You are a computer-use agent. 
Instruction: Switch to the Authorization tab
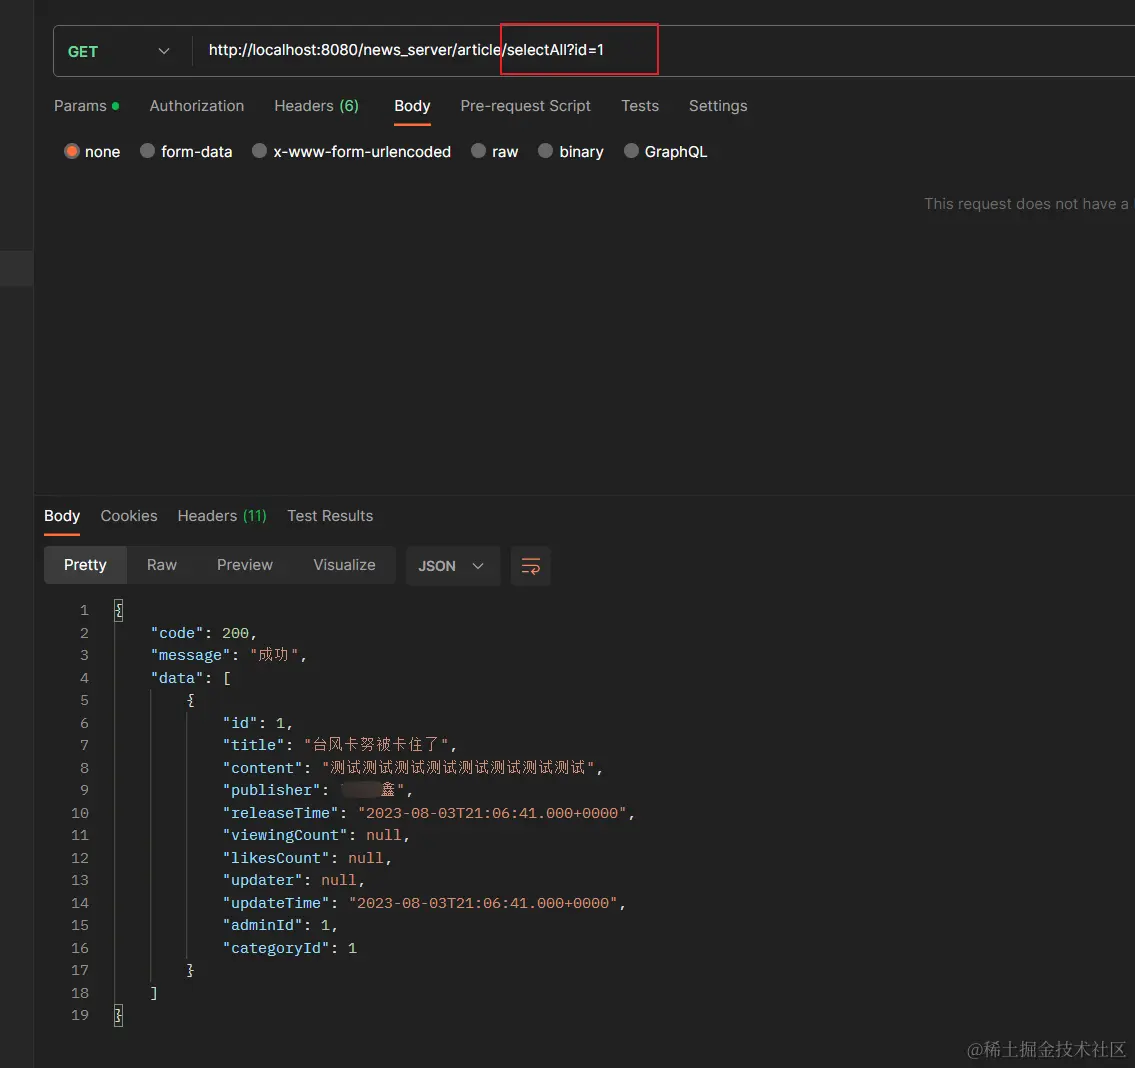(197, 106)
